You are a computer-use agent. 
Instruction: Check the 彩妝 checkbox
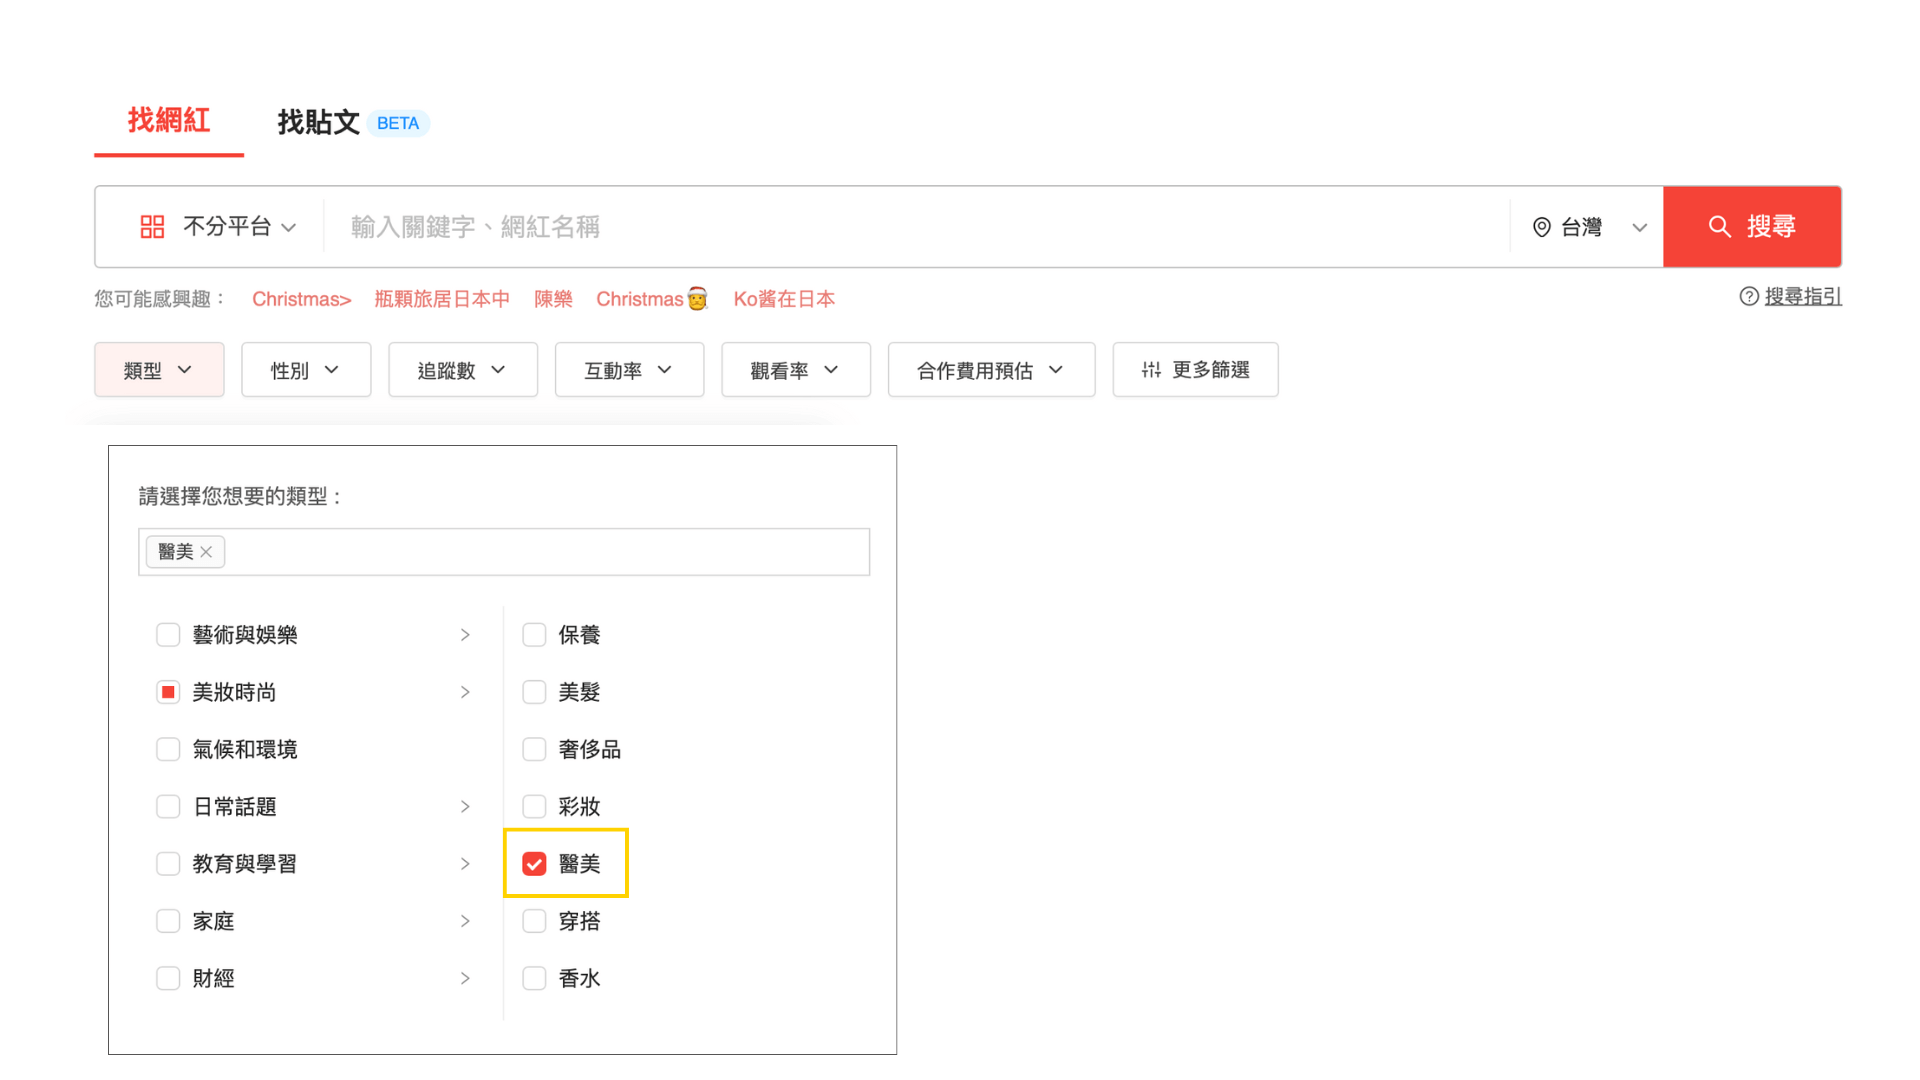tap(534, 807)
